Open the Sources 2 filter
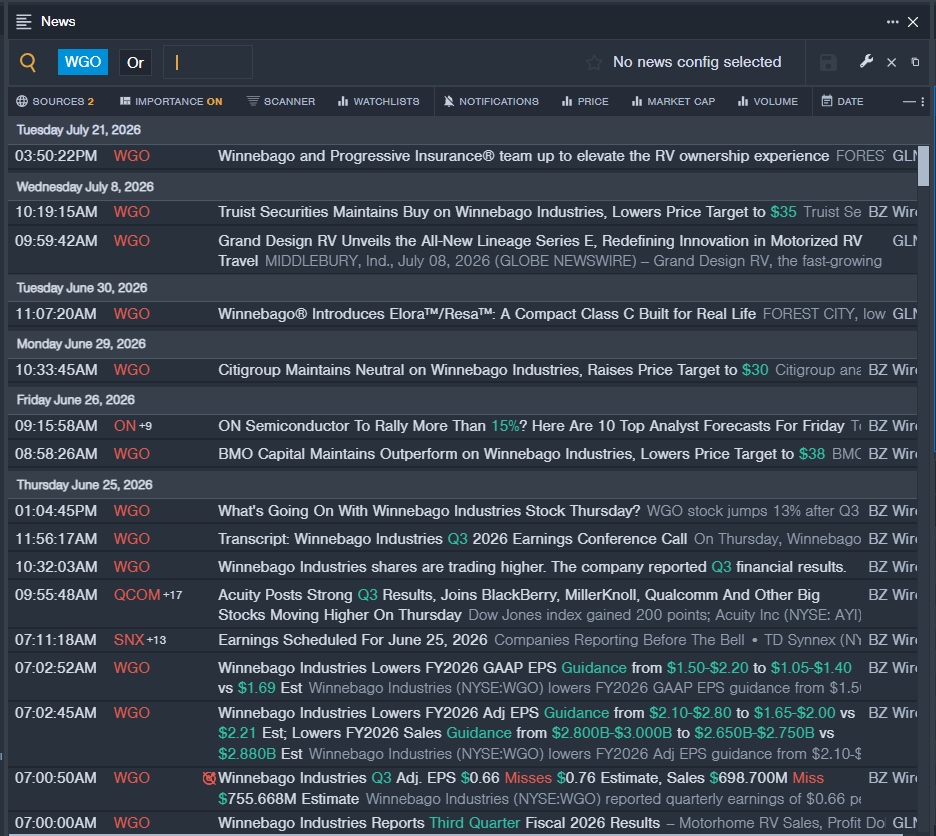The height and width of the screenshot is (836, 936). pos(55,102)
